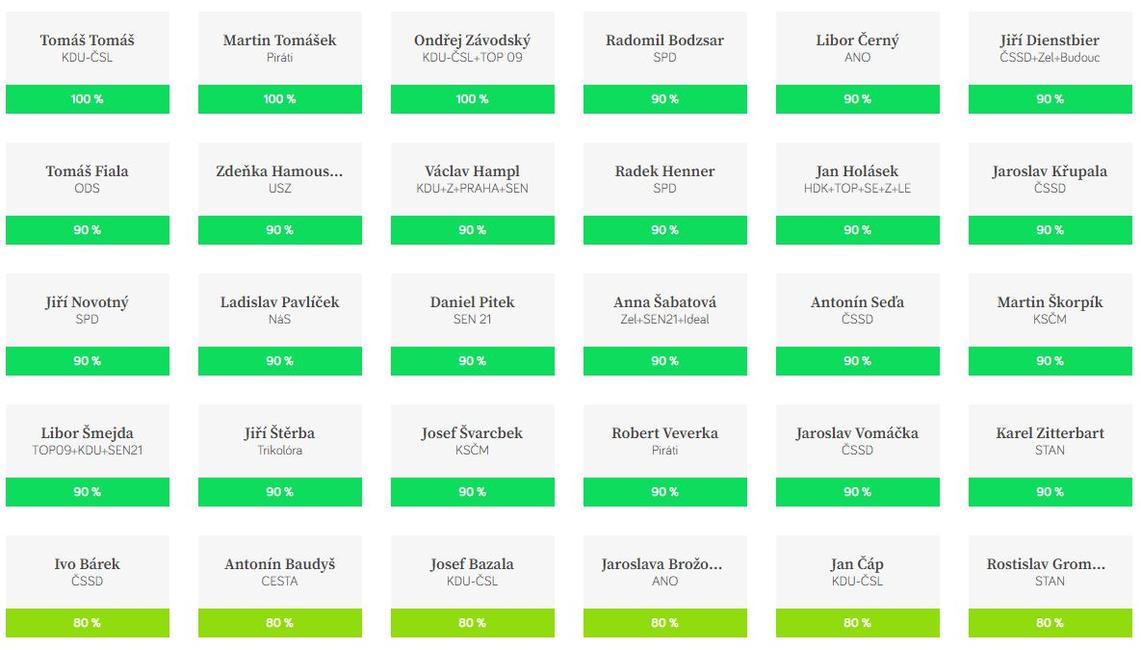Open Martin Škorpík's KSČM card
This screenshot has width=1141, height=650.
[1049, 310]
